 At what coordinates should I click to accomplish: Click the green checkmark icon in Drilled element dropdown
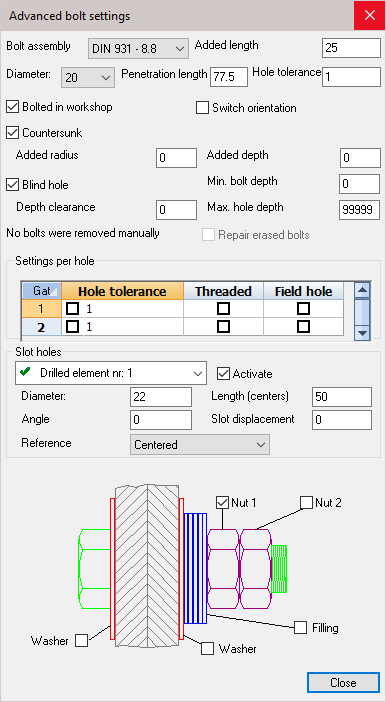coord(26,372)
